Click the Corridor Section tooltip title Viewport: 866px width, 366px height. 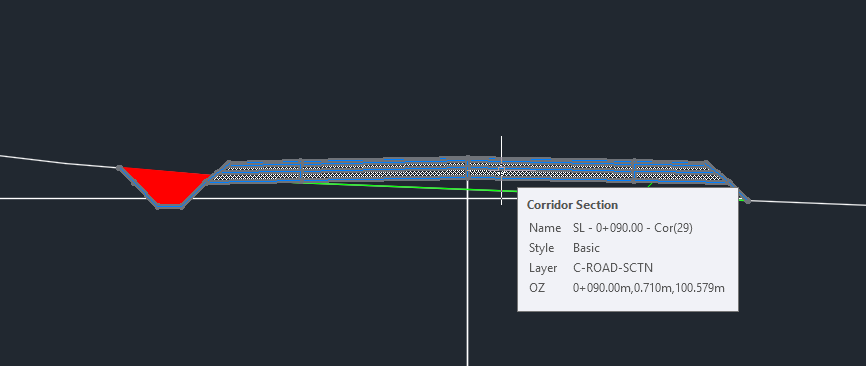tap(572, 205)
